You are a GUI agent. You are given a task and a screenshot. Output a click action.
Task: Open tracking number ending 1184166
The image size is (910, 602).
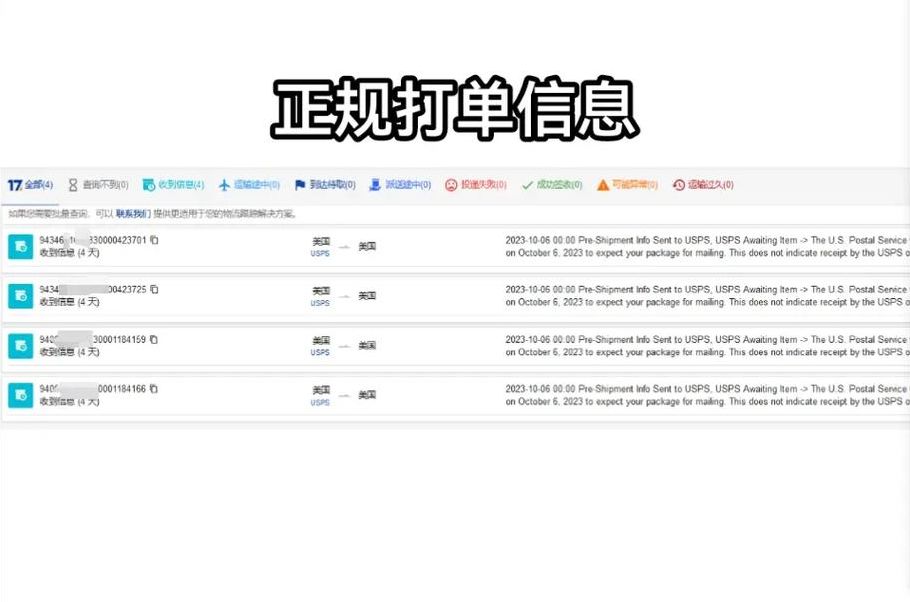(x=92, y=388)
